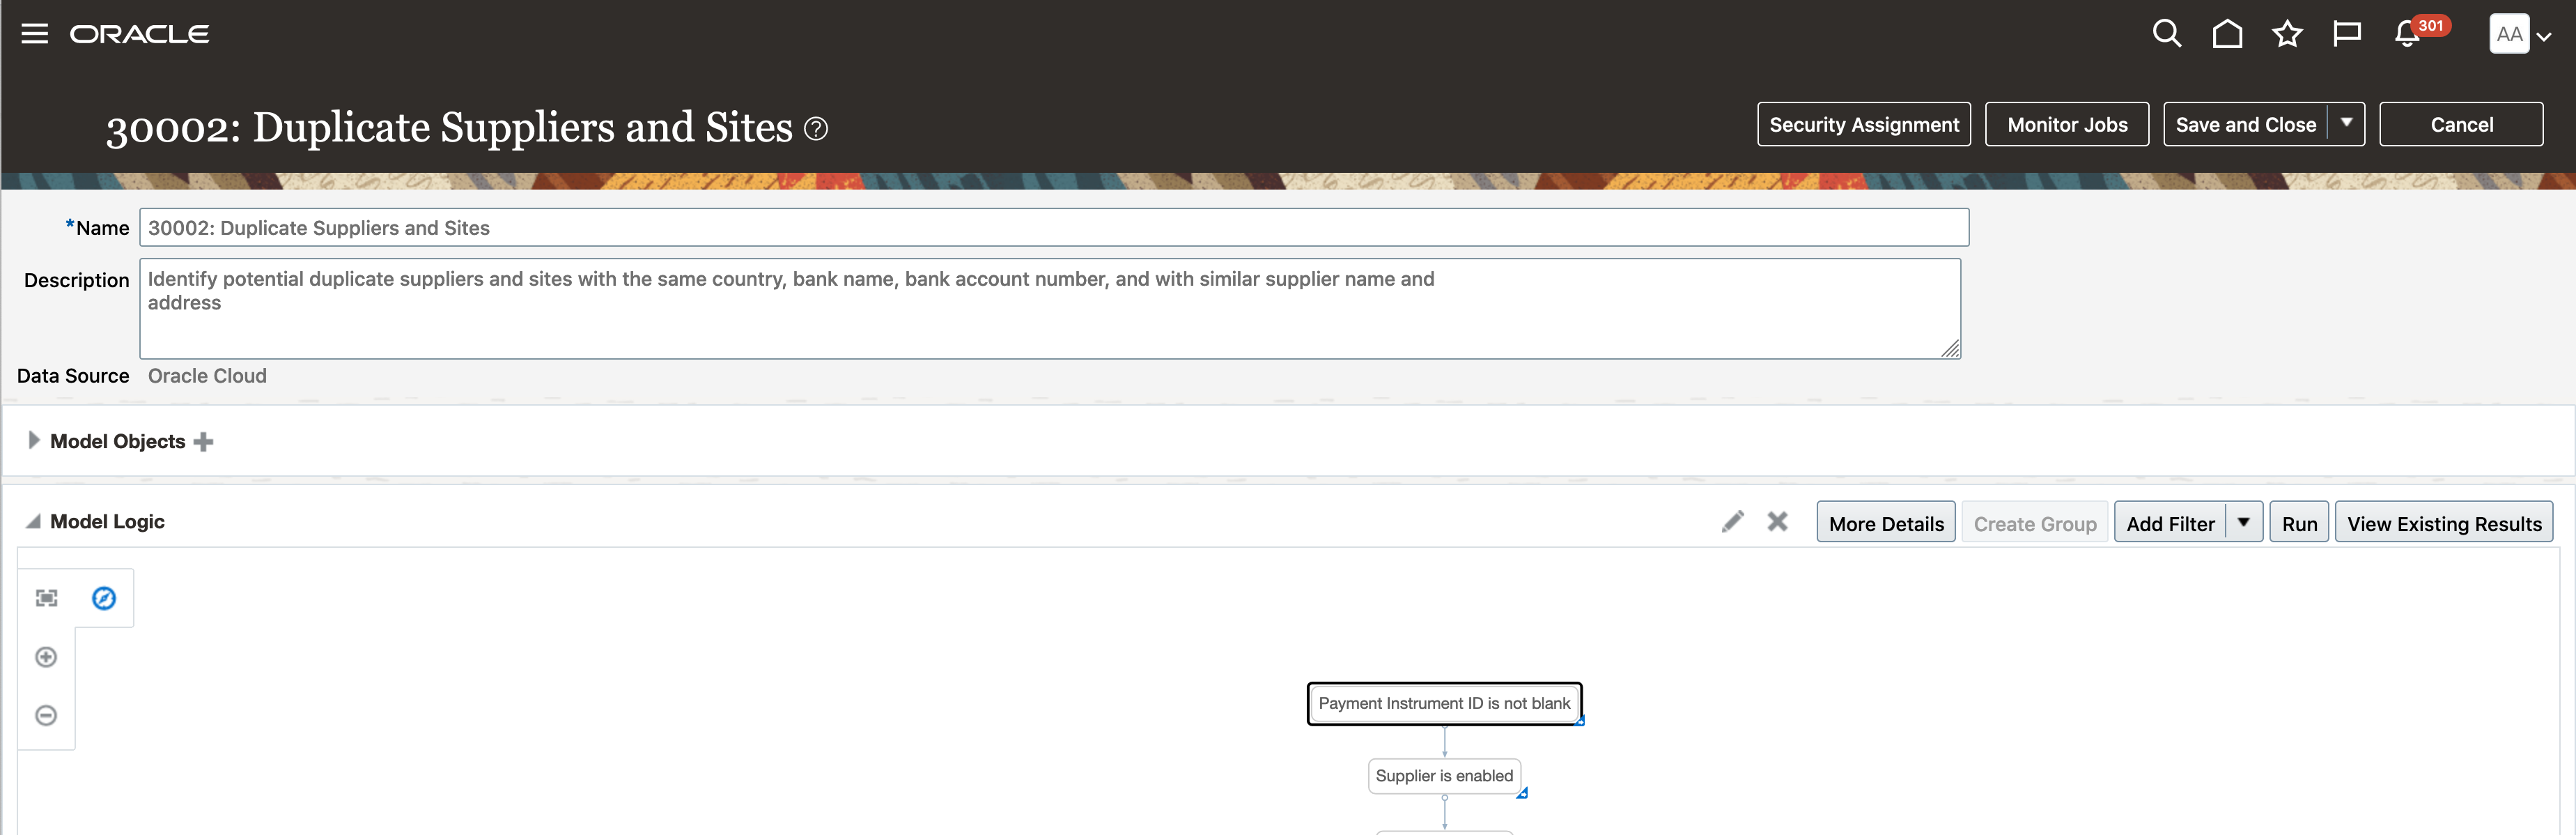Toggle the diagram compass control panel
The height and width of the screenshot is (835, 2576).
(x=104, y=598)
